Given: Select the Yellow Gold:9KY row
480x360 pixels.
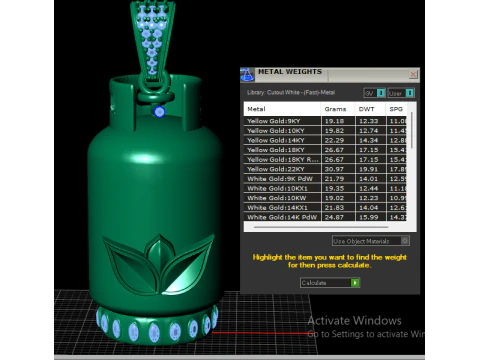Looking at the screenshot, I should click(325, 121).
